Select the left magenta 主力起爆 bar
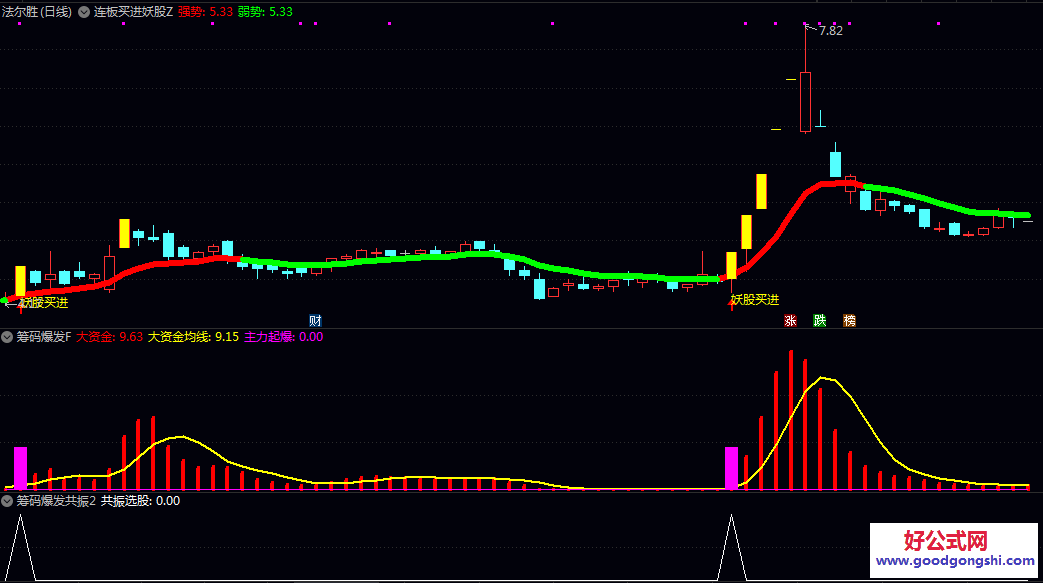Screen dimensions: 1043x583 click(21, 469)
